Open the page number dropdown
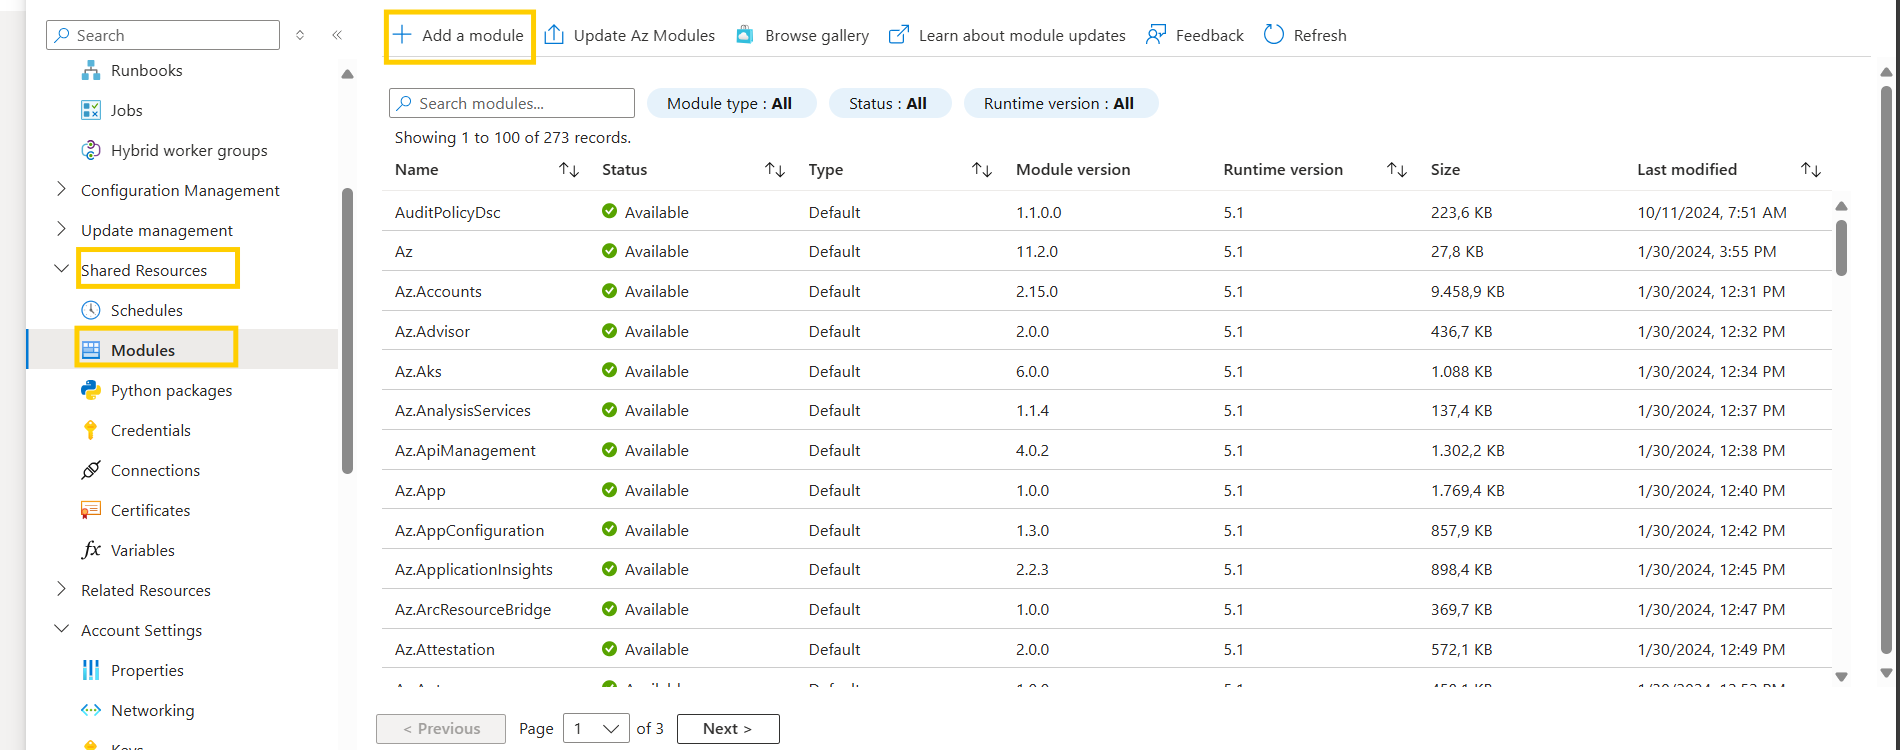Screen dimensions: 1900x750 click(596, 729)
